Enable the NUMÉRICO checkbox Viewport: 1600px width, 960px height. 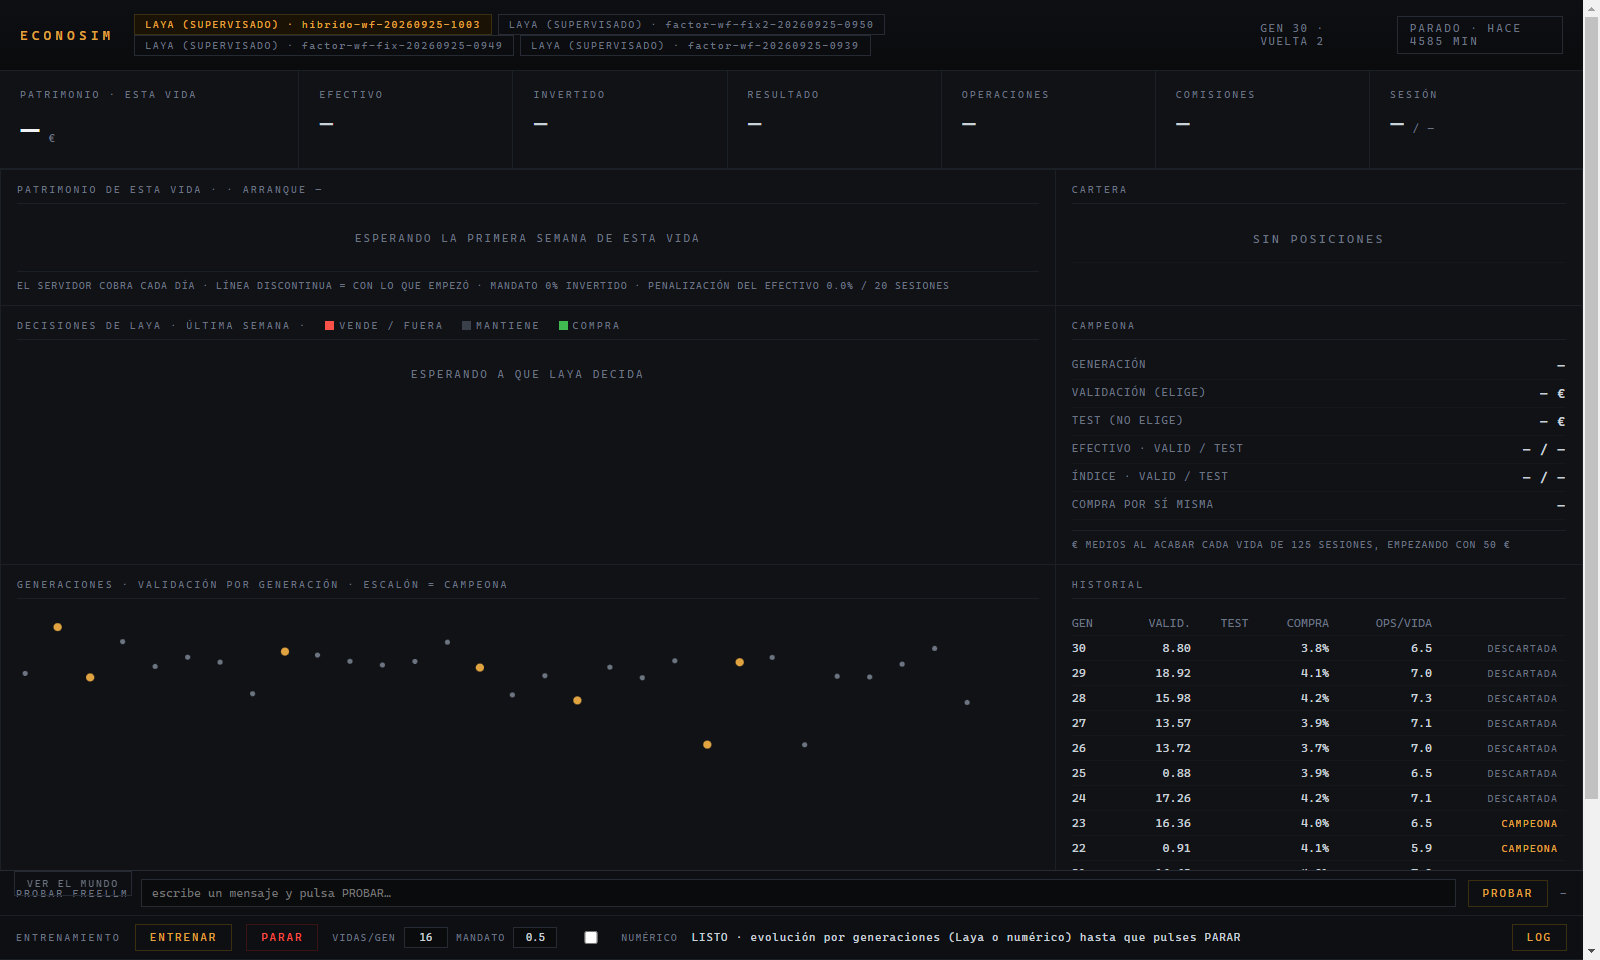tap(591, 938)
